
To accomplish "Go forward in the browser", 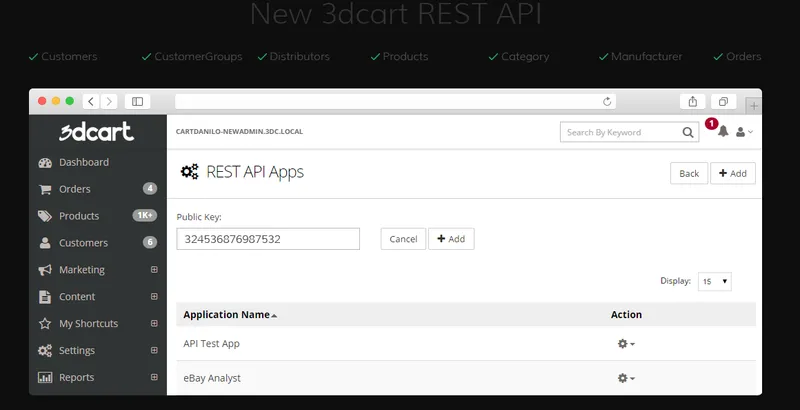I will pyautogui.click(x=109, y=101).
